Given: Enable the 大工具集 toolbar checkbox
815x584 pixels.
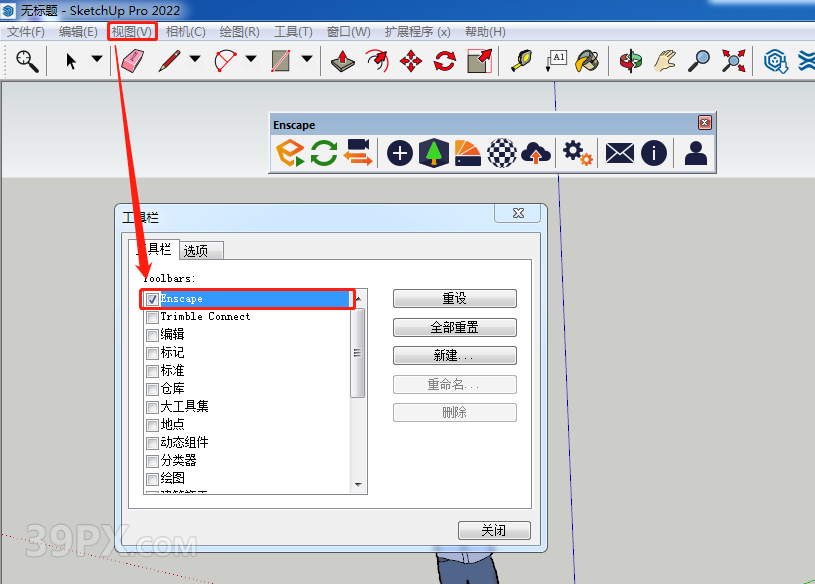Looking at the screenshot, I should [x=152, y=407].
